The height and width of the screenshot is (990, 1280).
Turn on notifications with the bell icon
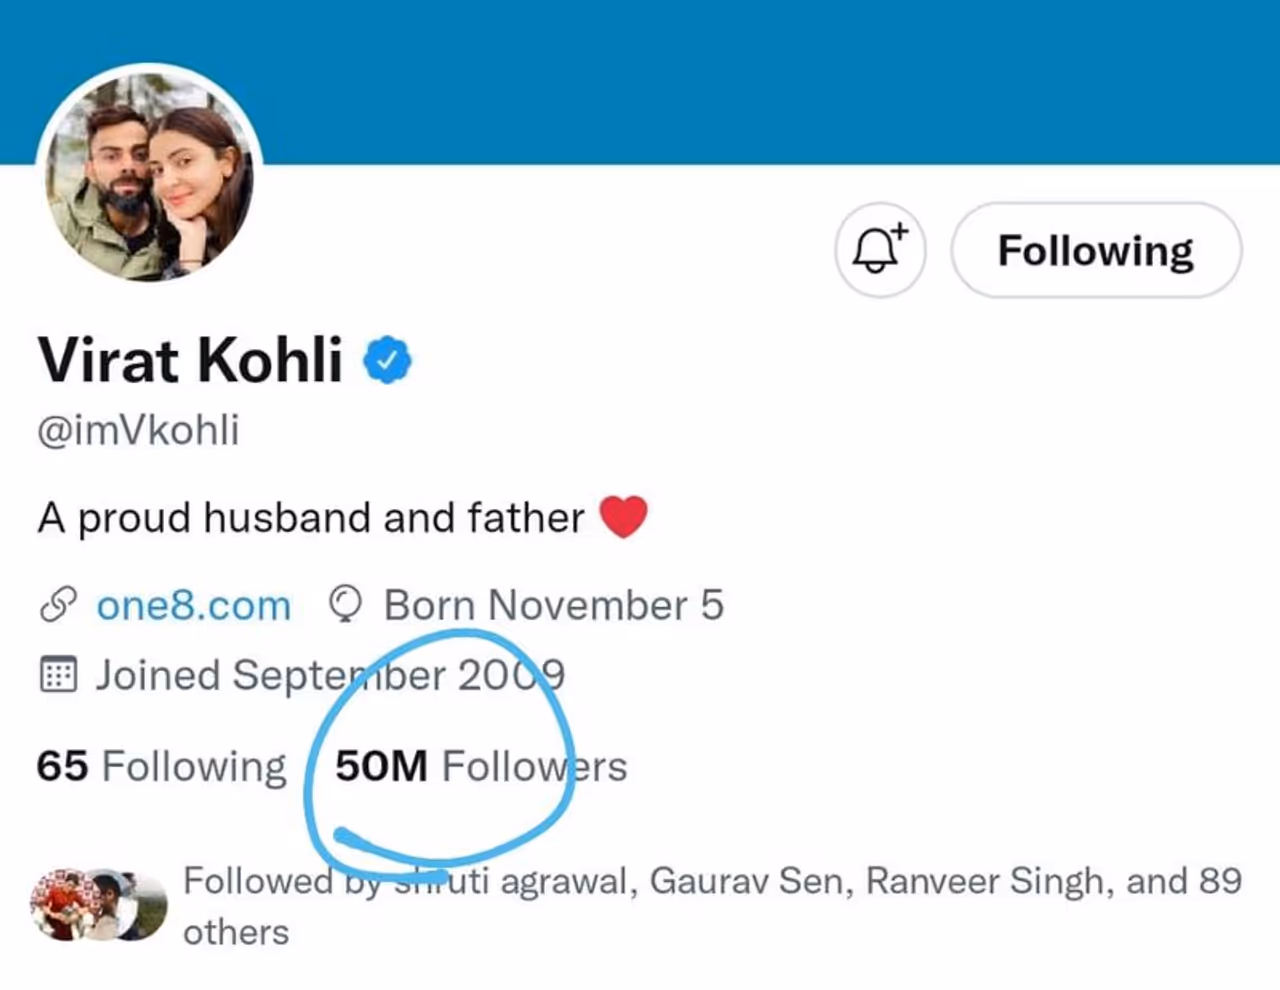click(x=879, y=250)
